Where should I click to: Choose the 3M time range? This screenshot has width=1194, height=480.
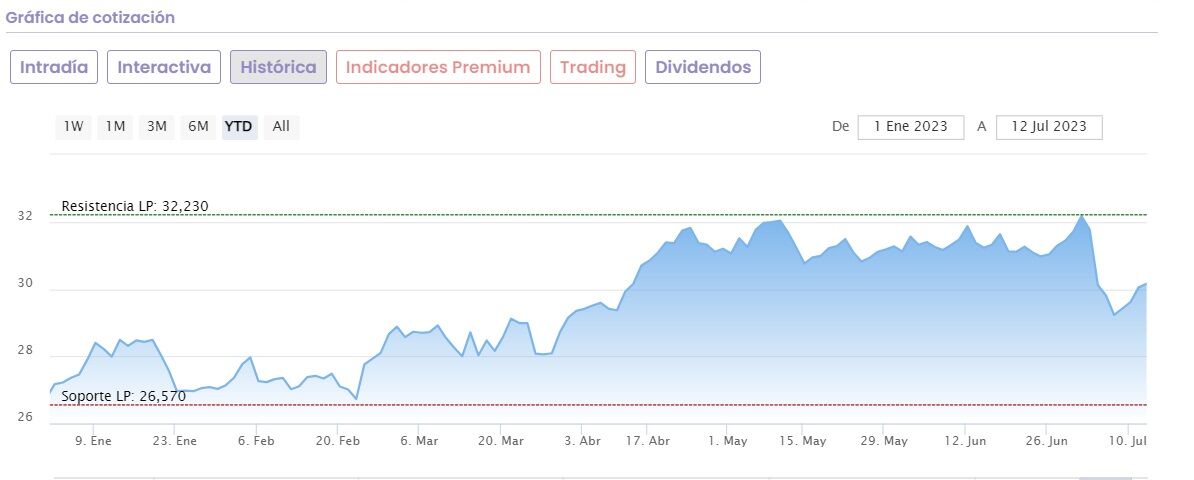[157, 127]
